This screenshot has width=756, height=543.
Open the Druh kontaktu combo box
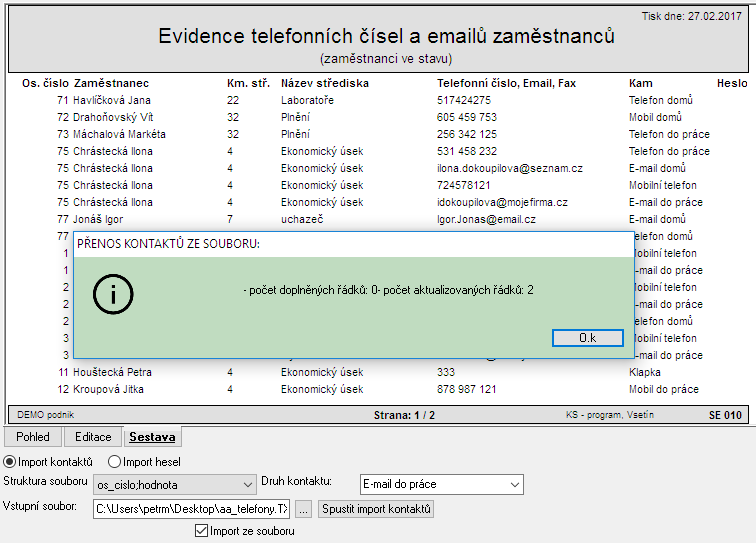click(442, 484)
